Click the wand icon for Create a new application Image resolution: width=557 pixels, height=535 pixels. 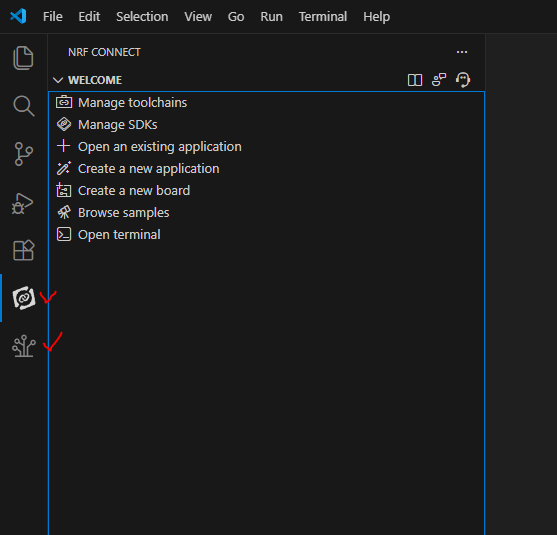[64, 168]
